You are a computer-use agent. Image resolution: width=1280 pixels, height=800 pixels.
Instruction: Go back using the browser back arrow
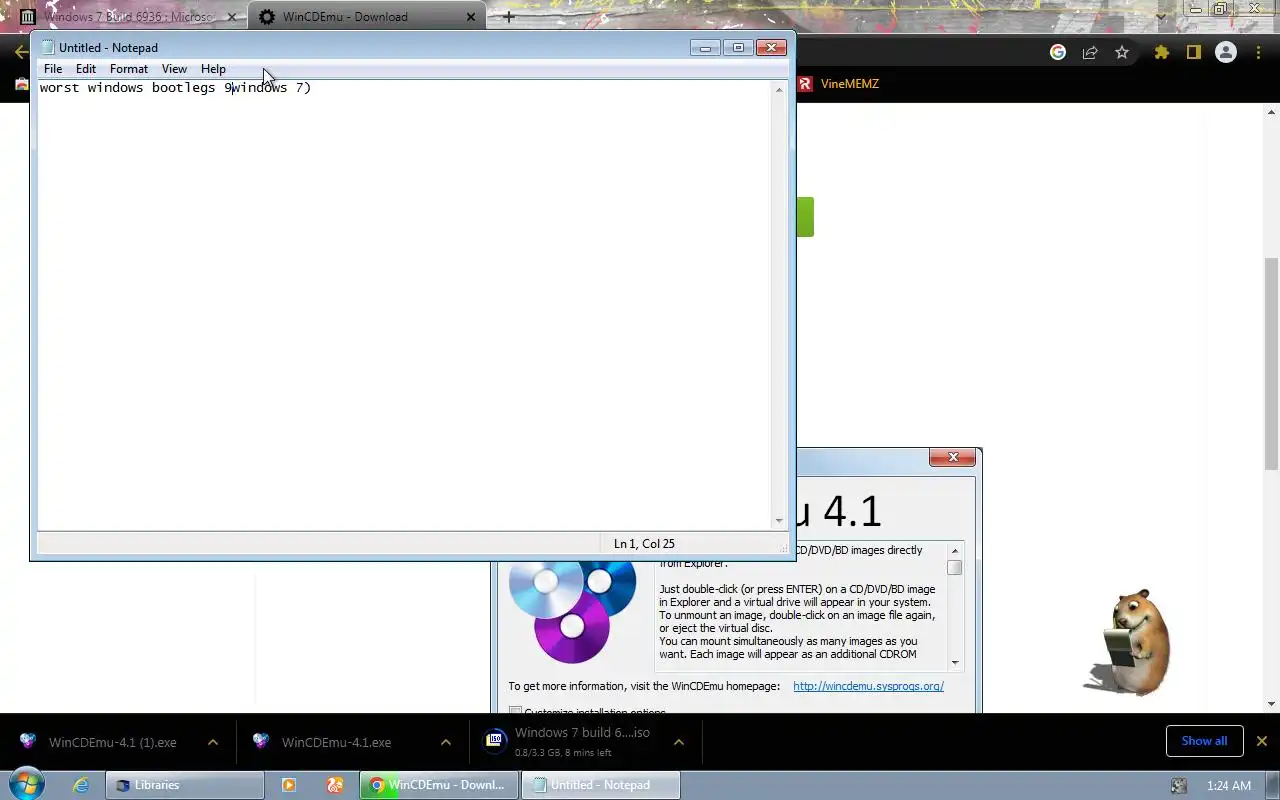[20, 52]
